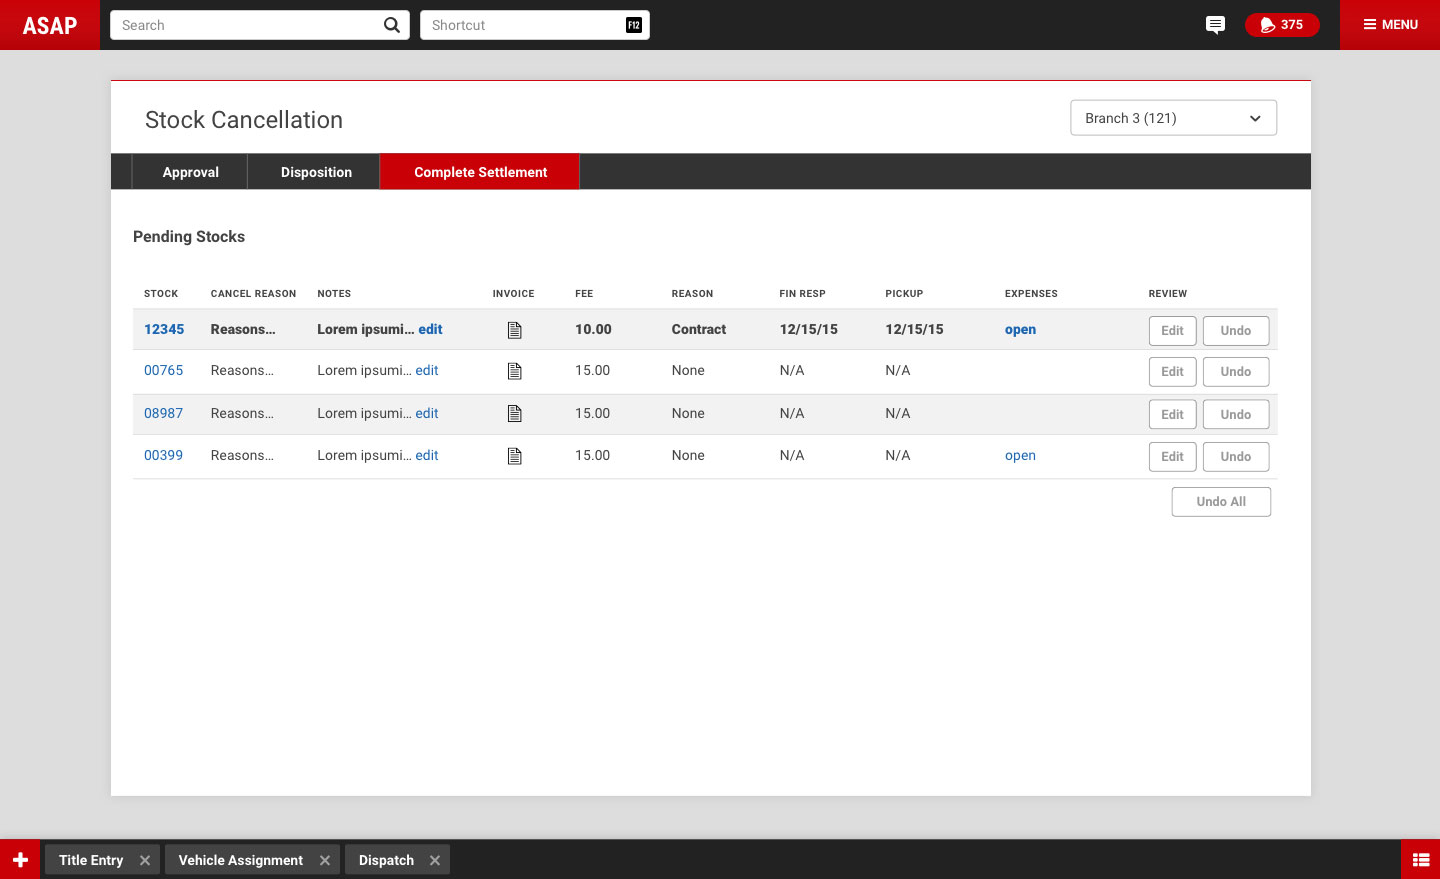The height and width of the screenshot is (879, 1440).
Task: Expand the Branch 3 (121) dropdown
Action: coord(1173,118)
